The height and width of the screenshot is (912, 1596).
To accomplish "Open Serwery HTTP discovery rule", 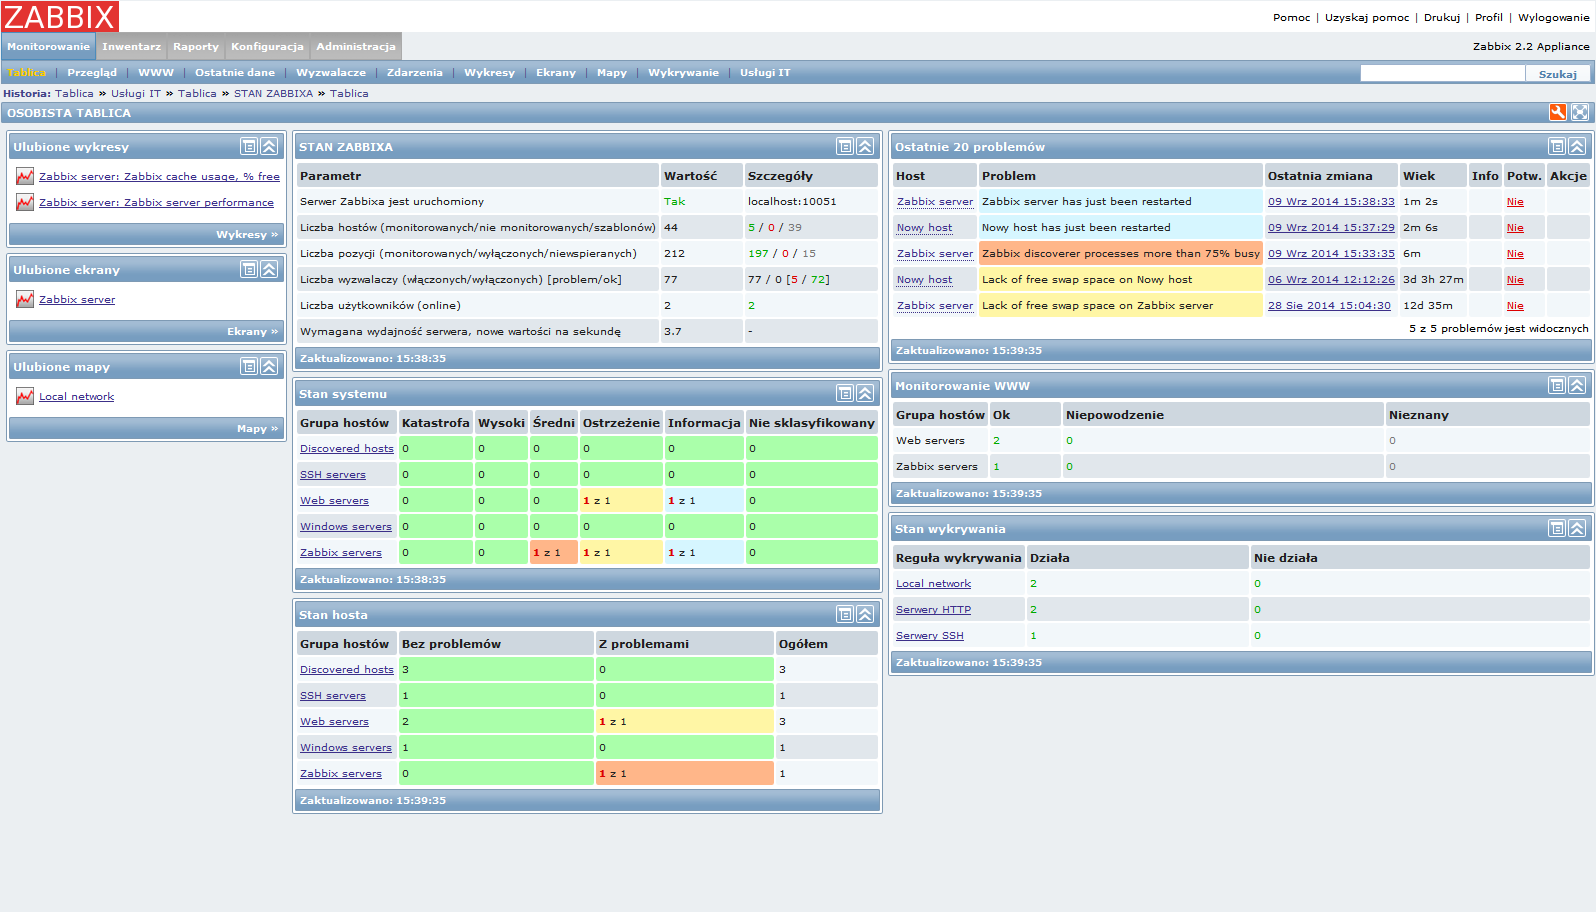I will click(933, 609).
